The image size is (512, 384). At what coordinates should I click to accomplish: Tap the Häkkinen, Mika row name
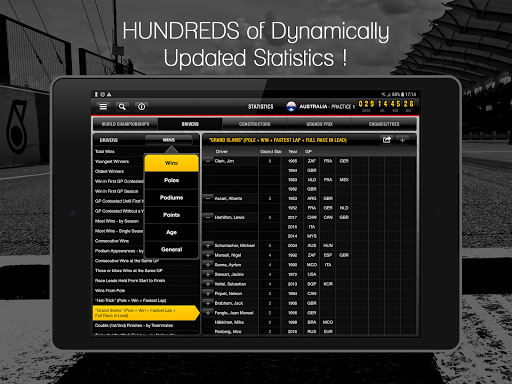pyautogui.click(x=229, y=322)
